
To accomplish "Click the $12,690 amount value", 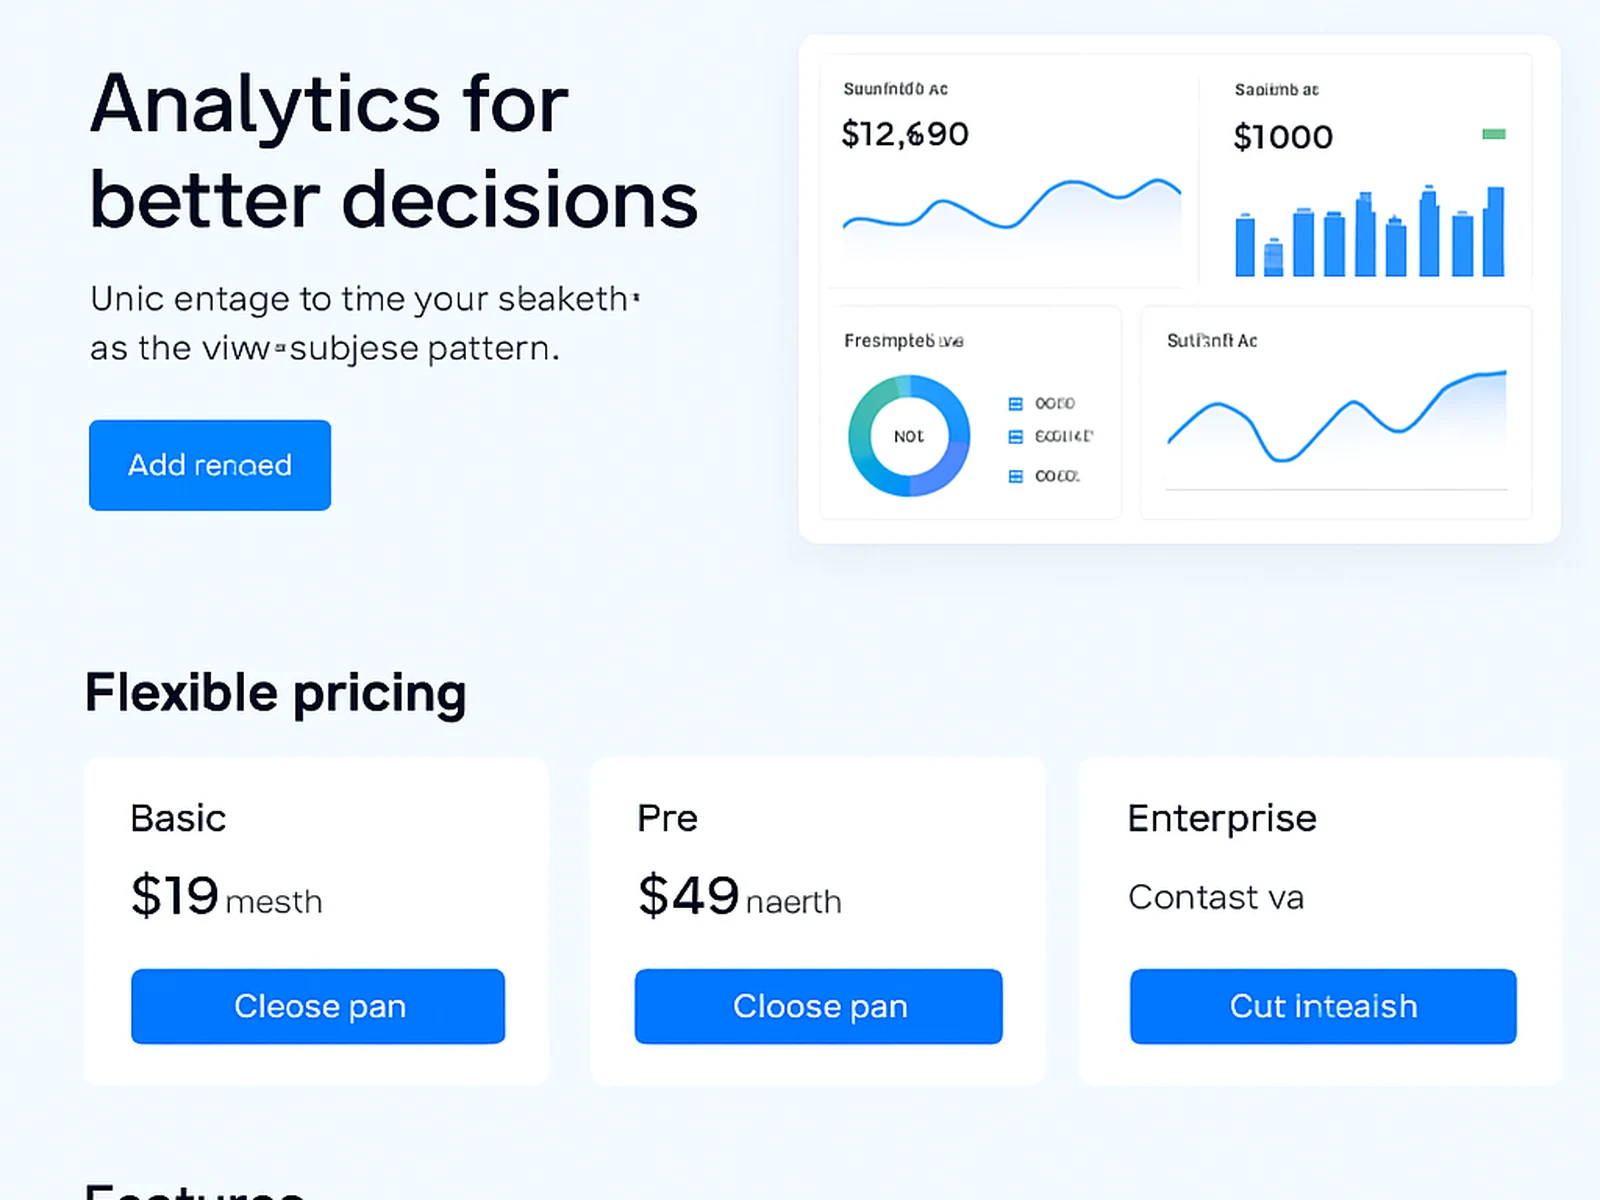I will (905, 134).
